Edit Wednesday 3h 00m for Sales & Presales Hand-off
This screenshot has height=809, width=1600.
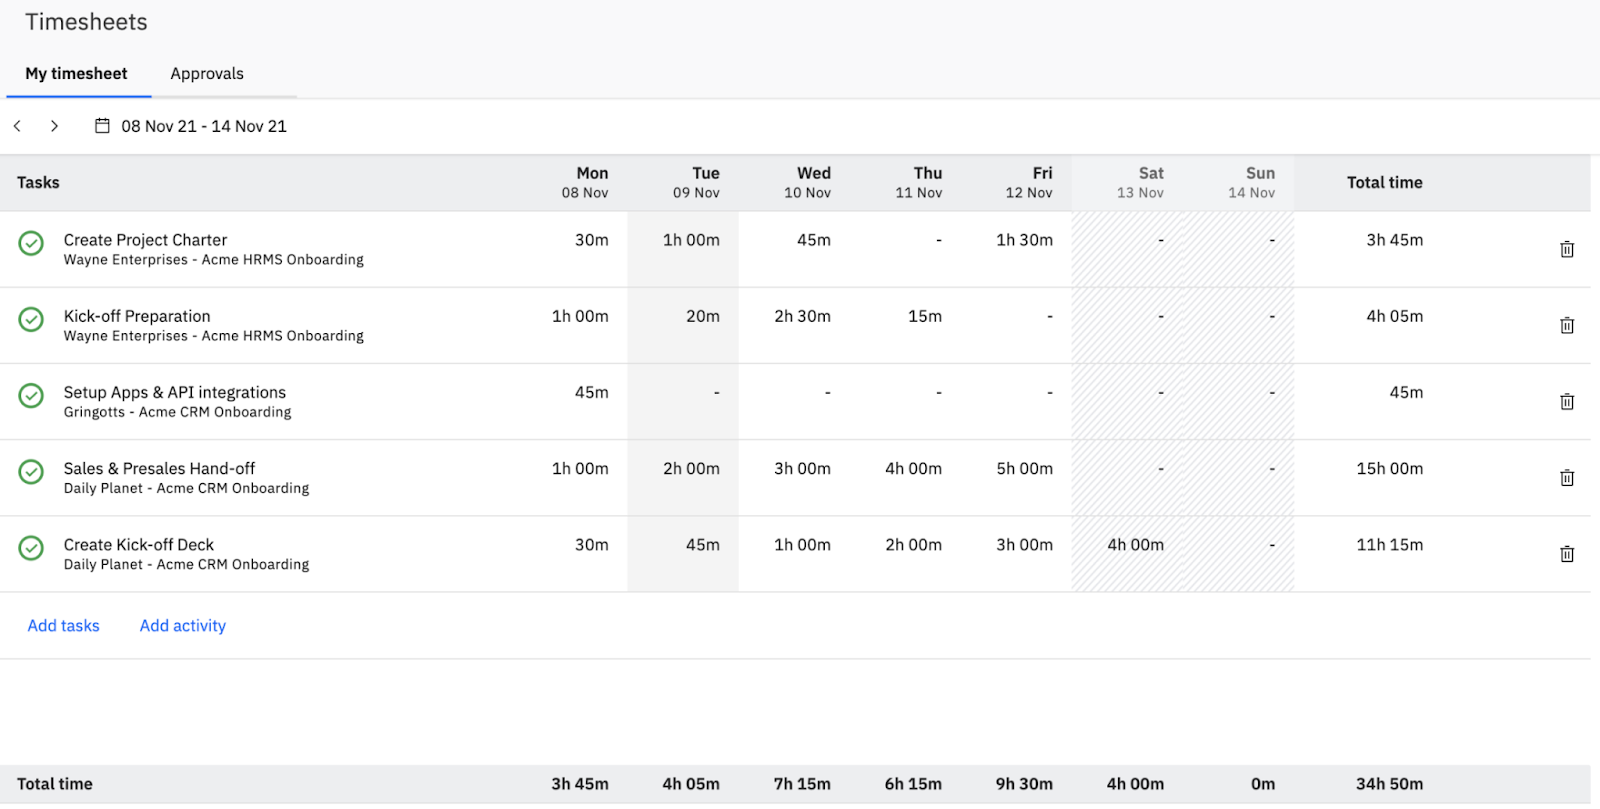click(x=802, y=468)
